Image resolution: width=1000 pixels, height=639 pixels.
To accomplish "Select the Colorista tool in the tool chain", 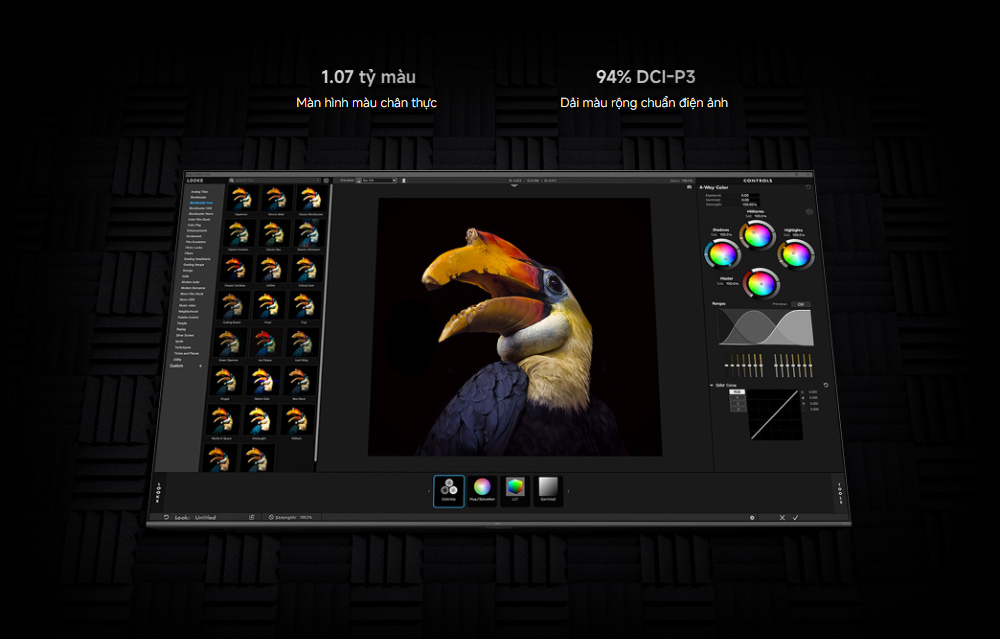I will tap(448, 489).
